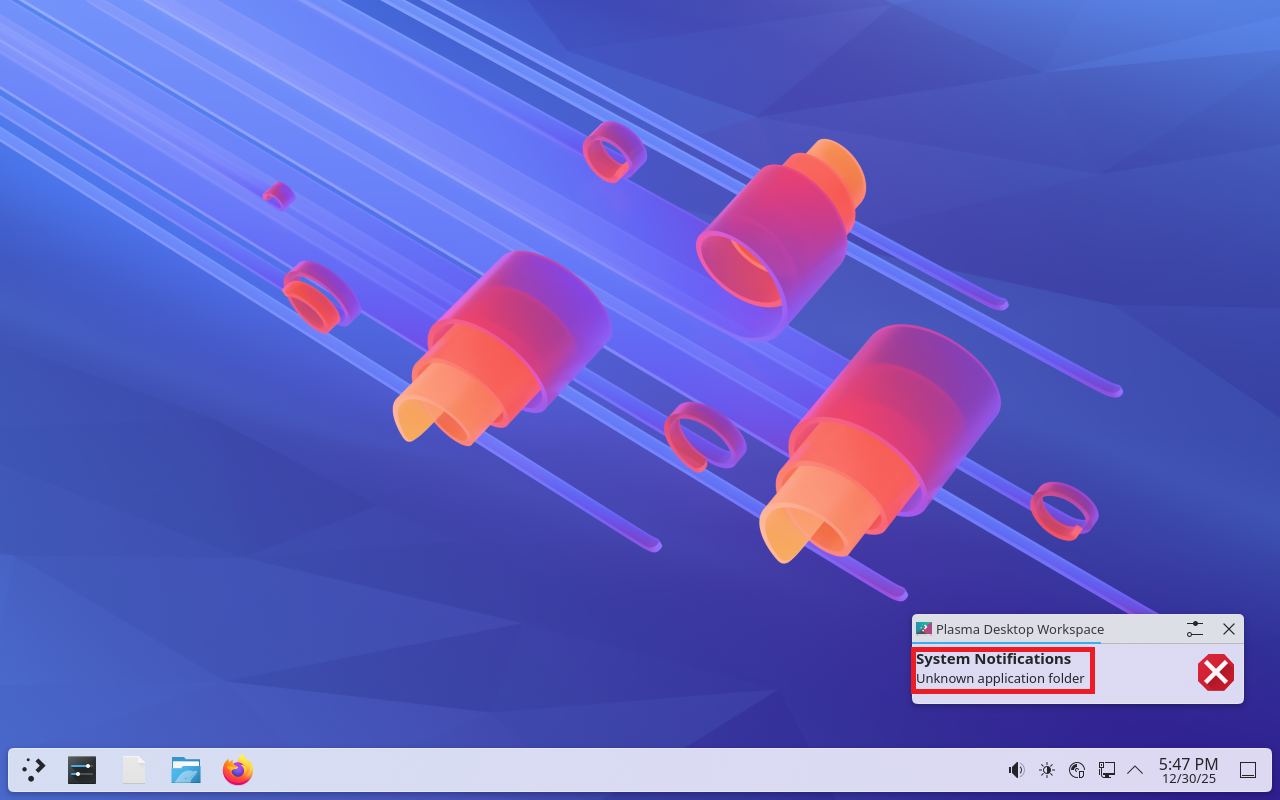
Task: Toggle the show desktop button
Action: (x=1248, y=770)
